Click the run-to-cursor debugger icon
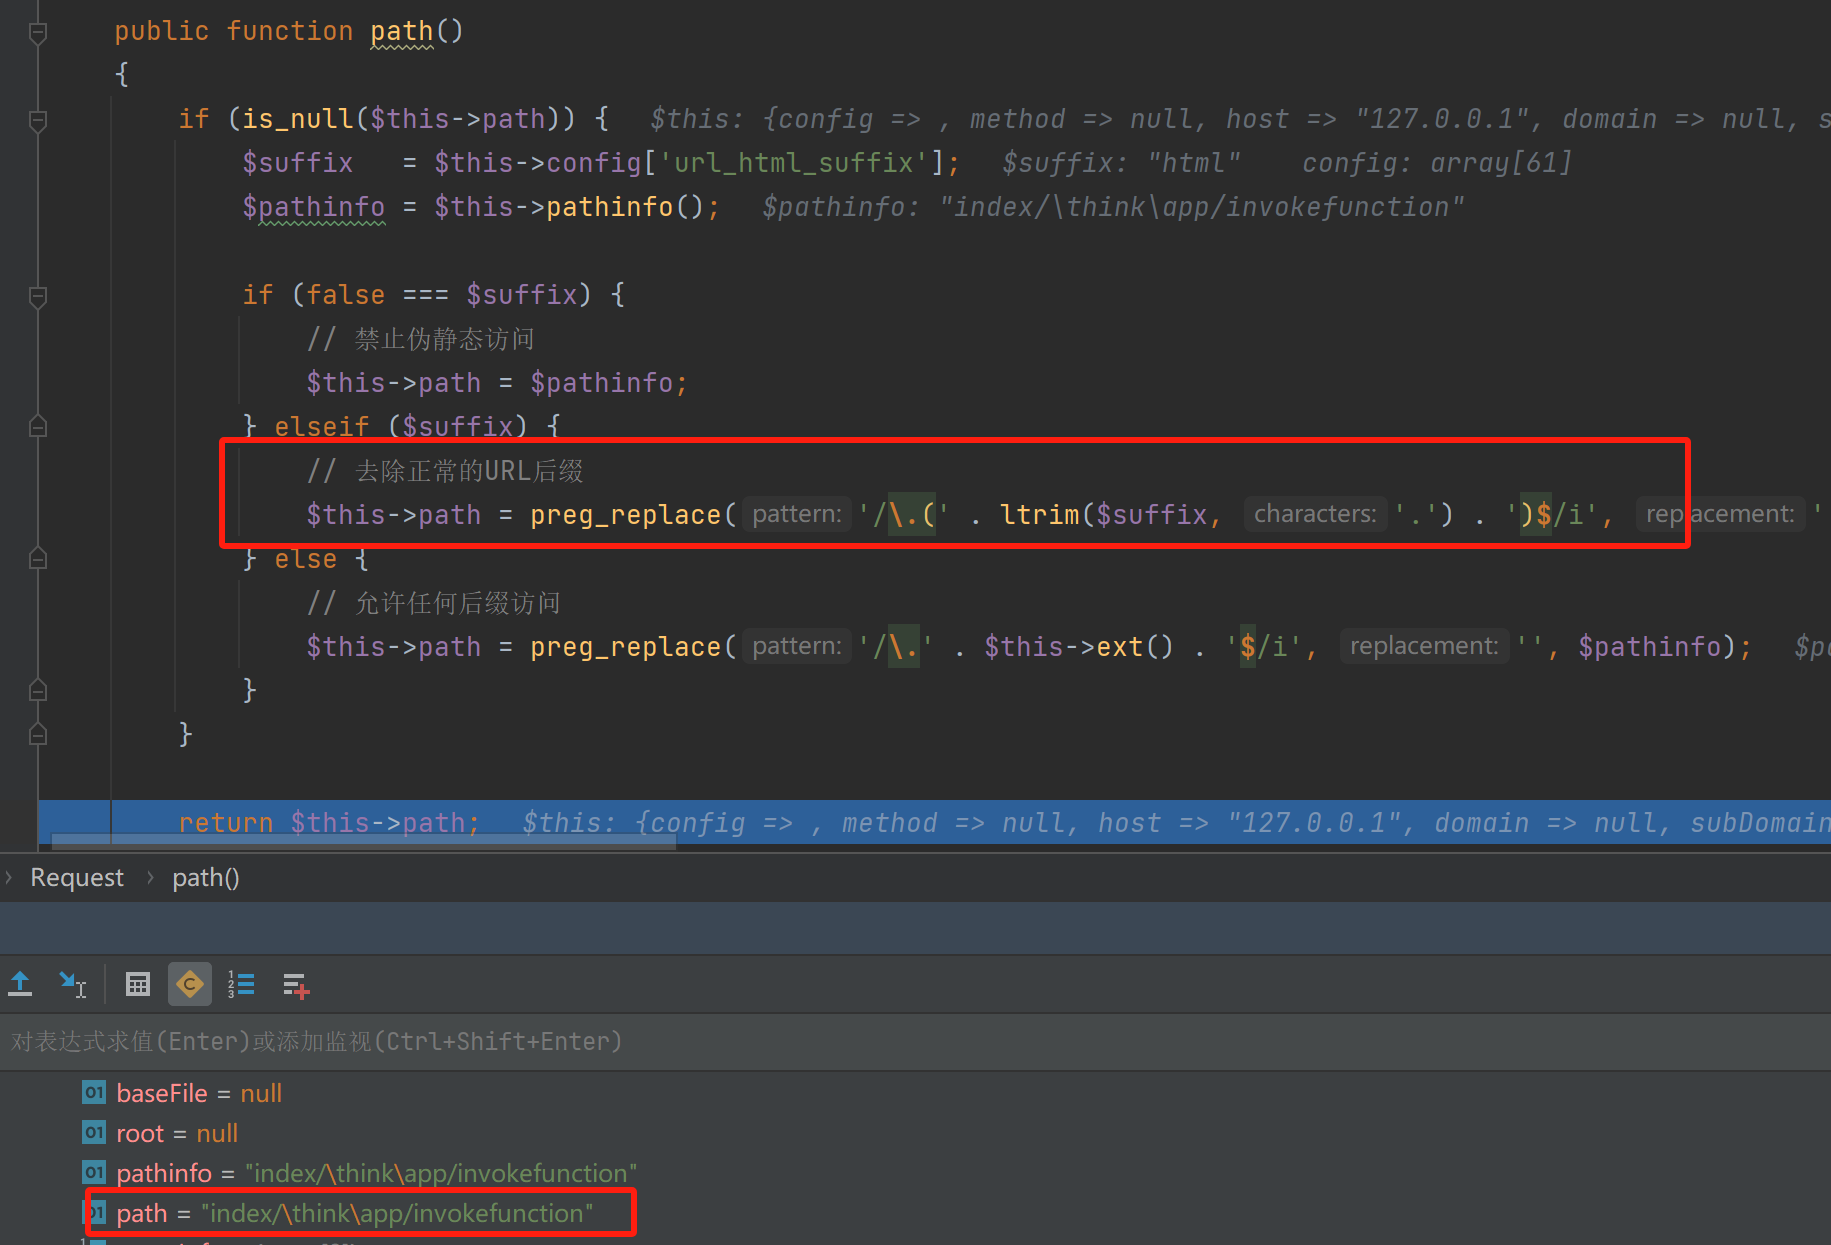This screenshot has height=1245, width=1831. [x=72, y=985]
